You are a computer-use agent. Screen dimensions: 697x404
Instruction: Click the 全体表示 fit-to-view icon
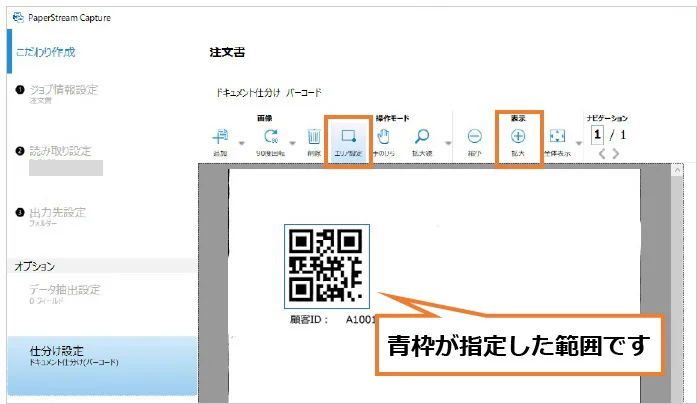pos(557,136)
